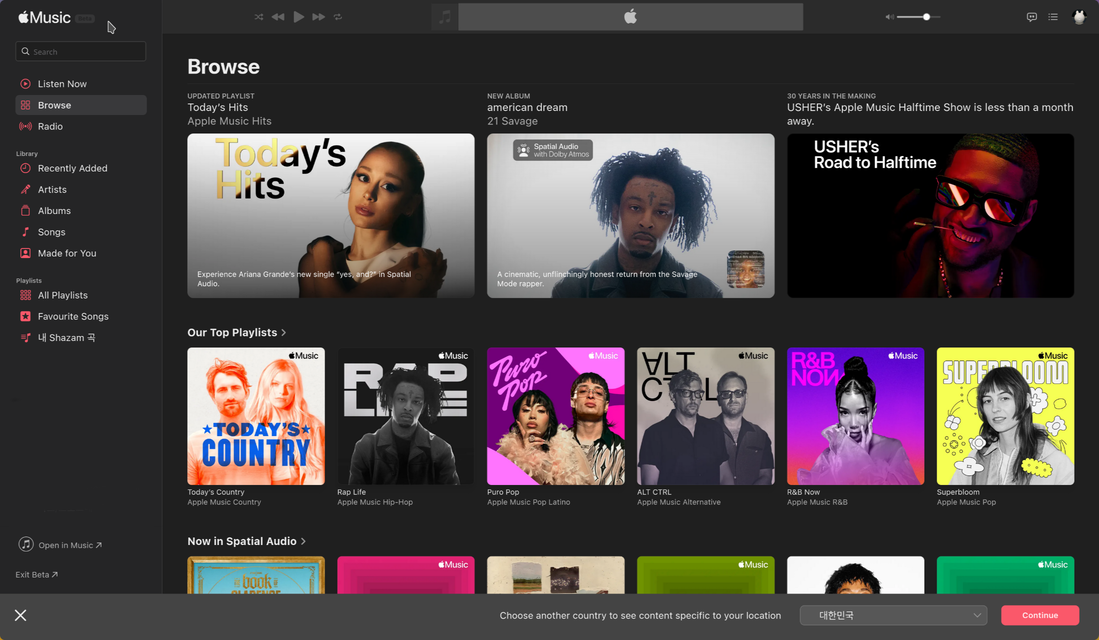Image resolution: width=1099 pixels, height=640 pixels.
Task: Click the 21 Savage artist link
Action: pos(512,121)
